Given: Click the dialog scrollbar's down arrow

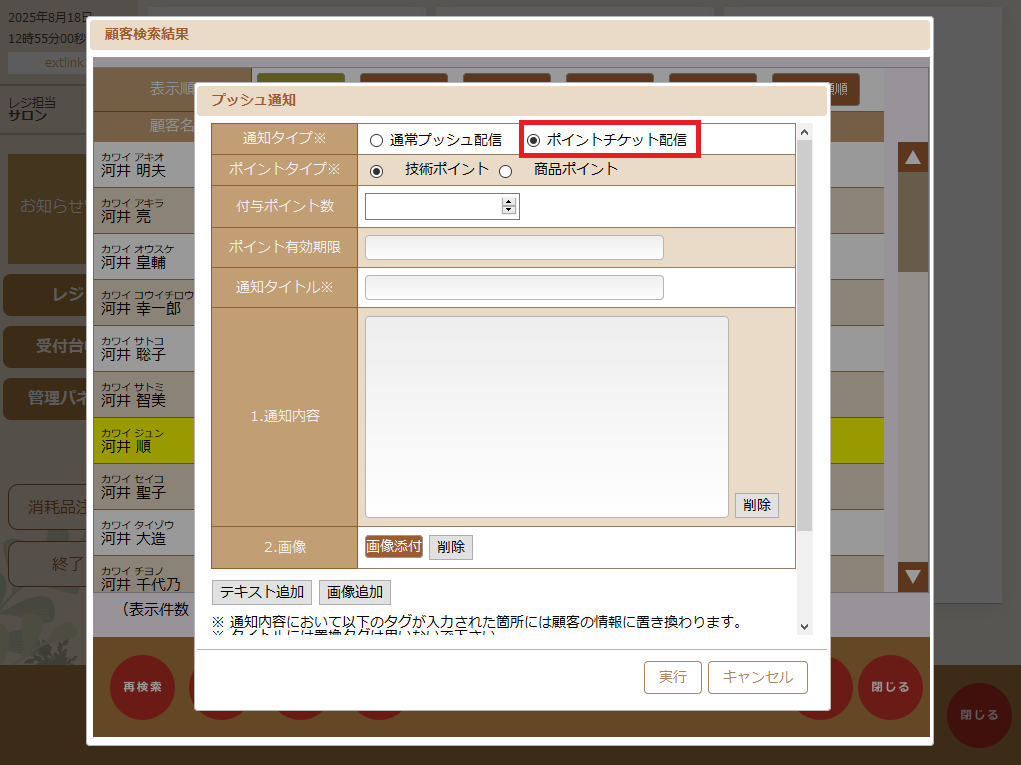Looking at the screenshot, I should [x=805, y=626].
